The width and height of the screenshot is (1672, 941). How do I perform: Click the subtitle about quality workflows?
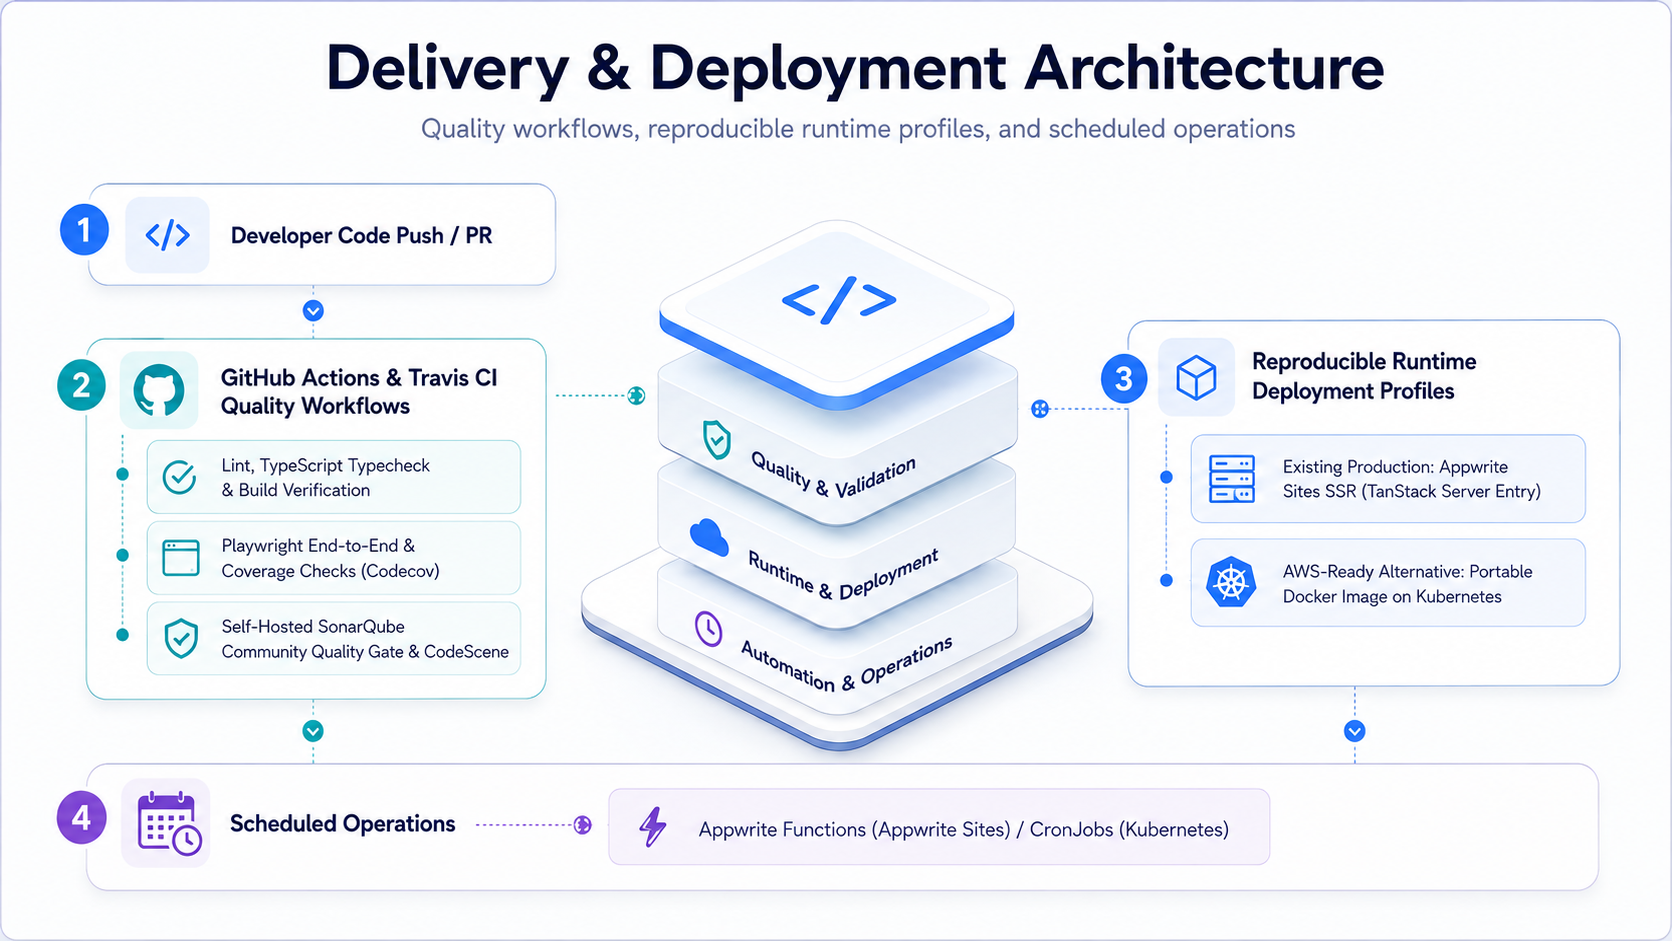click(x=858, y=129)
